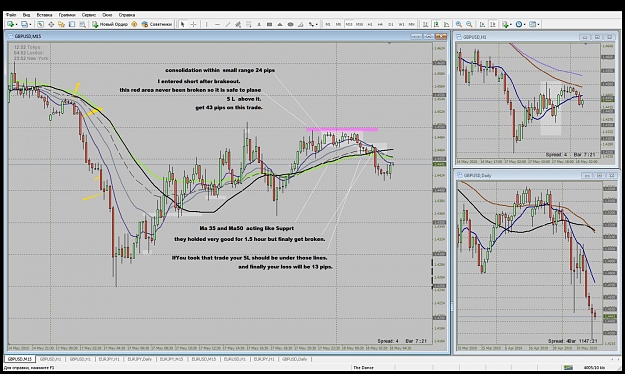Screen dimensions: 625x374
Task: Set chart type to line chart
Action: click(x=446, y=24)
